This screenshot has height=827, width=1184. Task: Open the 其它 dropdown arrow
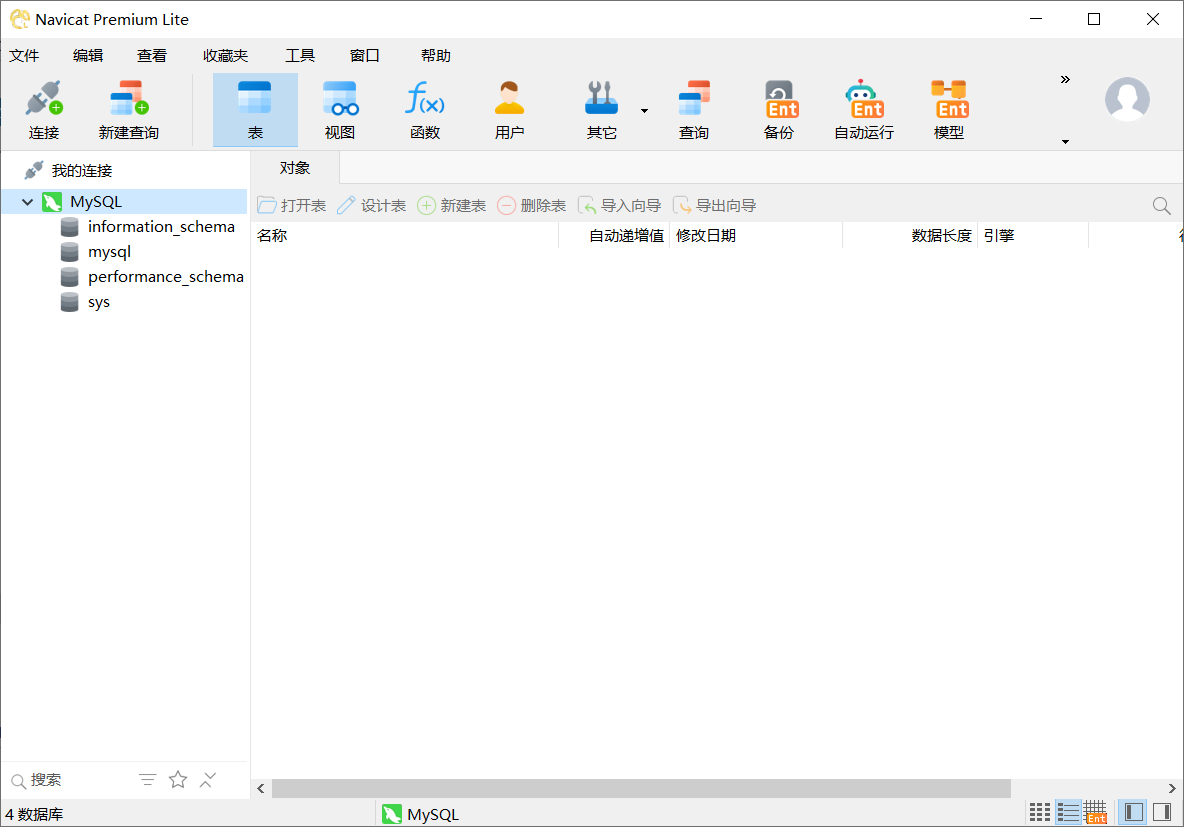pyautogui.click(x=644, y=111)
